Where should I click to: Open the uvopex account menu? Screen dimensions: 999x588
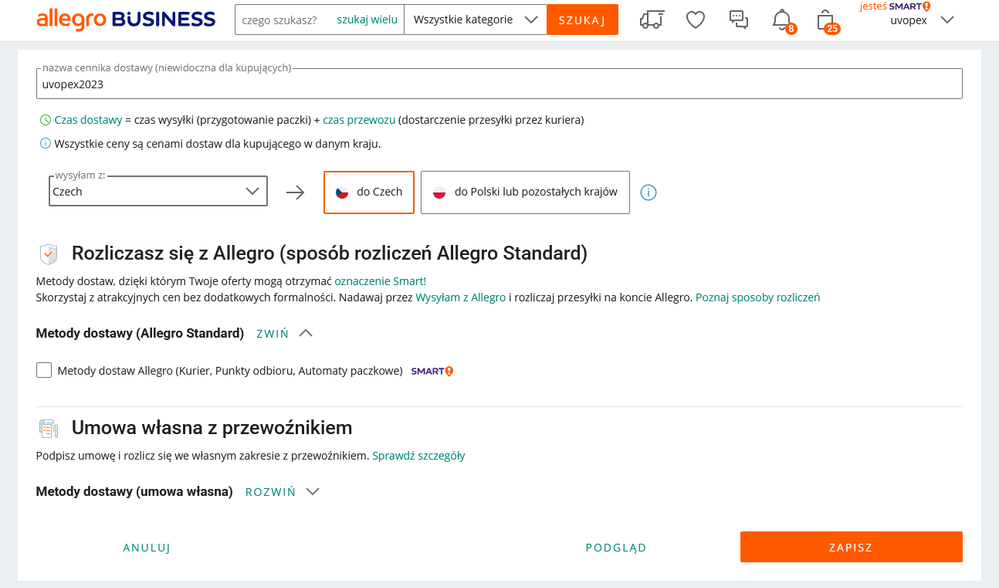tap(920, 20)
